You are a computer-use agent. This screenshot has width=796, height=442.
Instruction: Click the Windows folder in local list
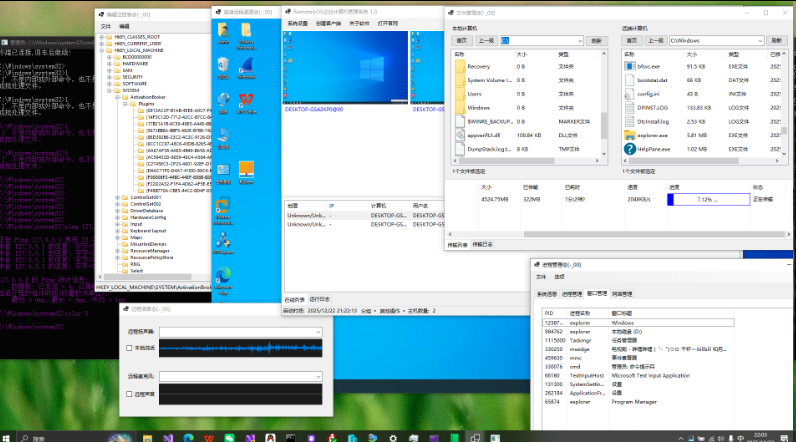[x=478, y=106]
